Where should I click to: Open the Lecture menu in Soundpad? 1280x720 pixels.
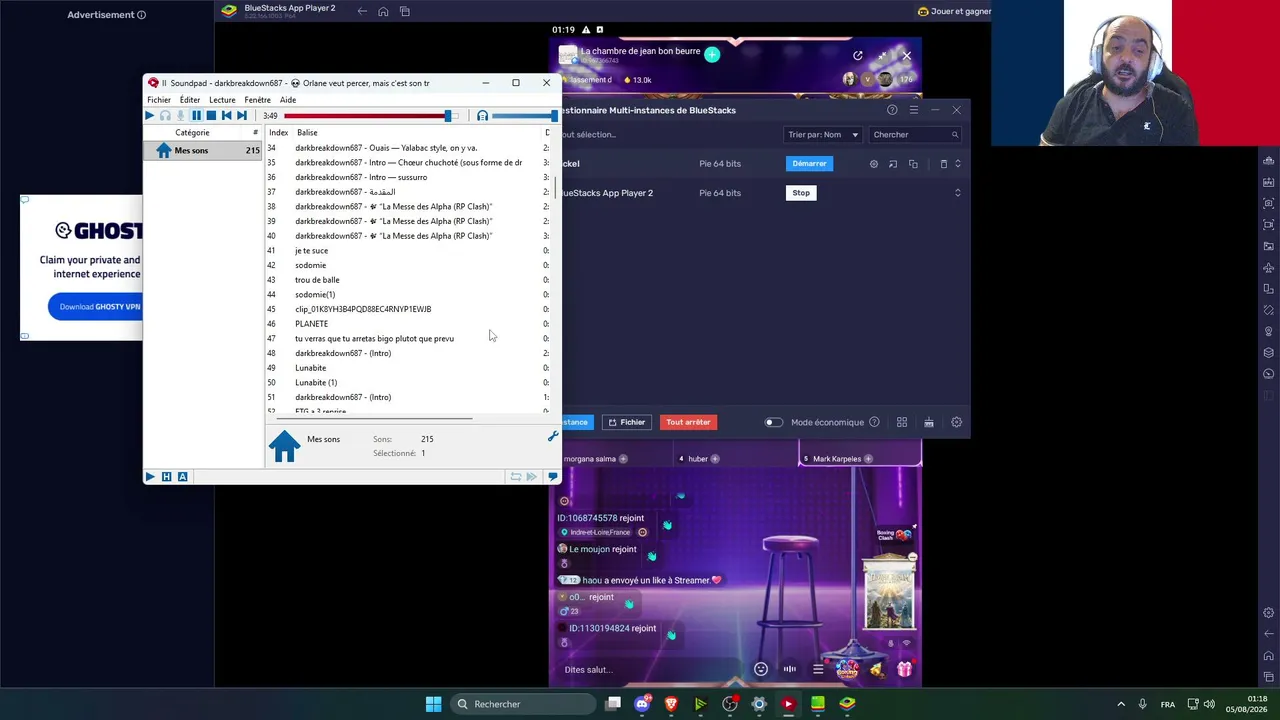pyautogui.click(x=222, y=100)
